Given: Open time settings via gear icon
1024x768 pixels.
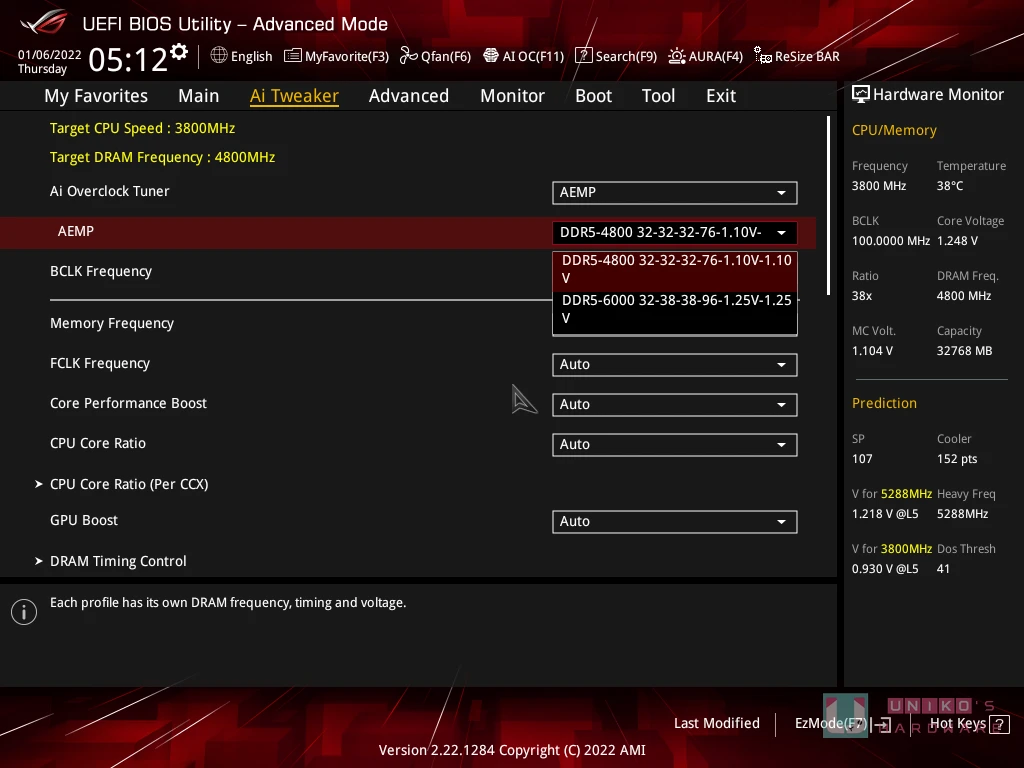Looking at the screenshot, I should click(179, 52).
